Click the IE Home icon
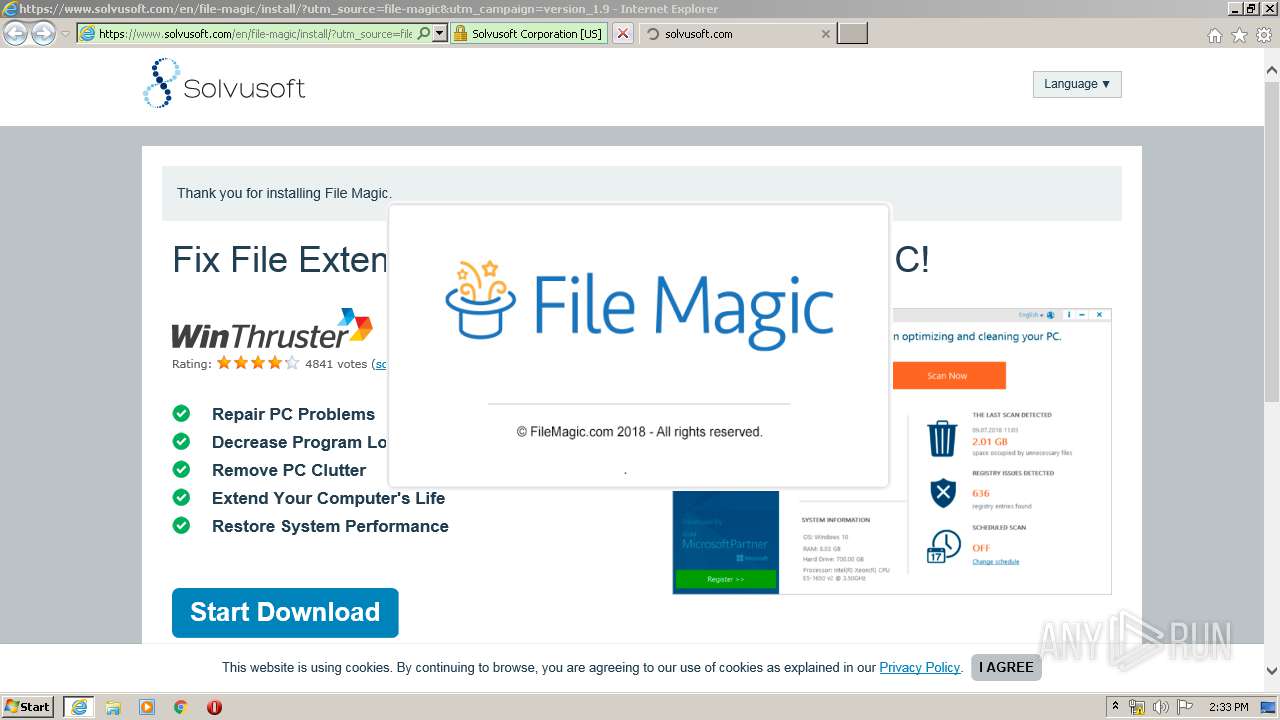Image resolution: width=1280 pixels, height=720 pixels. point(1214,35)
